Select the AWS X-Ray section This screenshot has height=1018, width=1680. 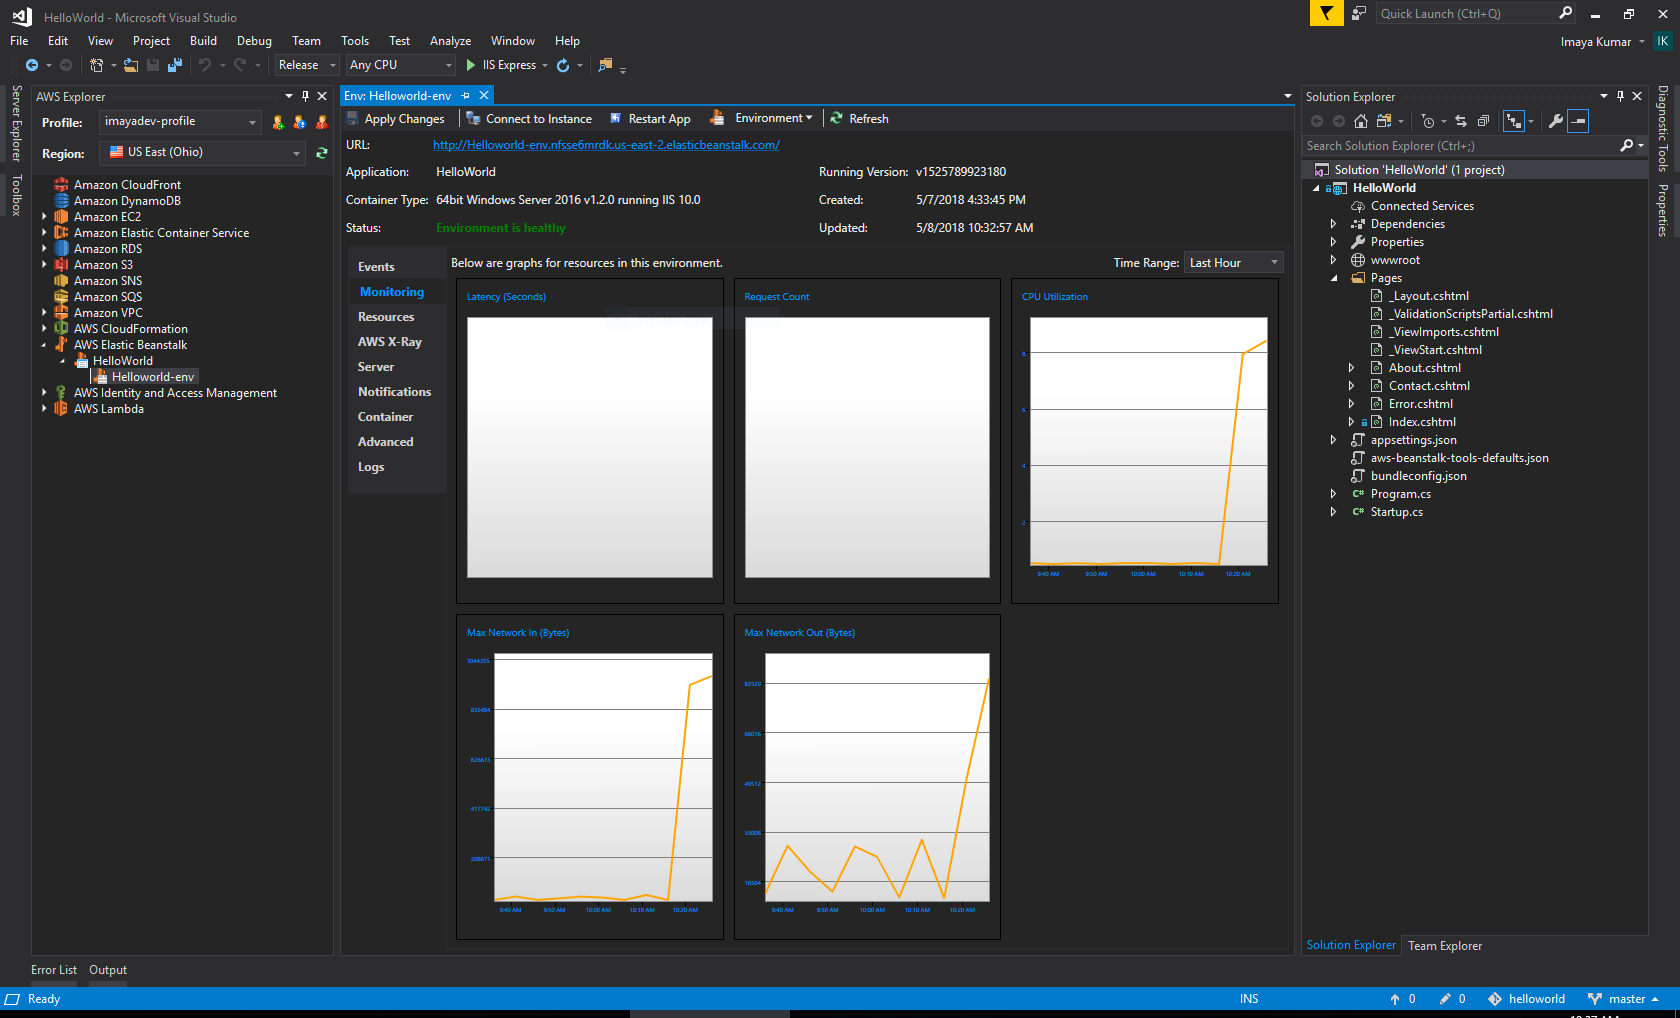(x=390, y=342)
